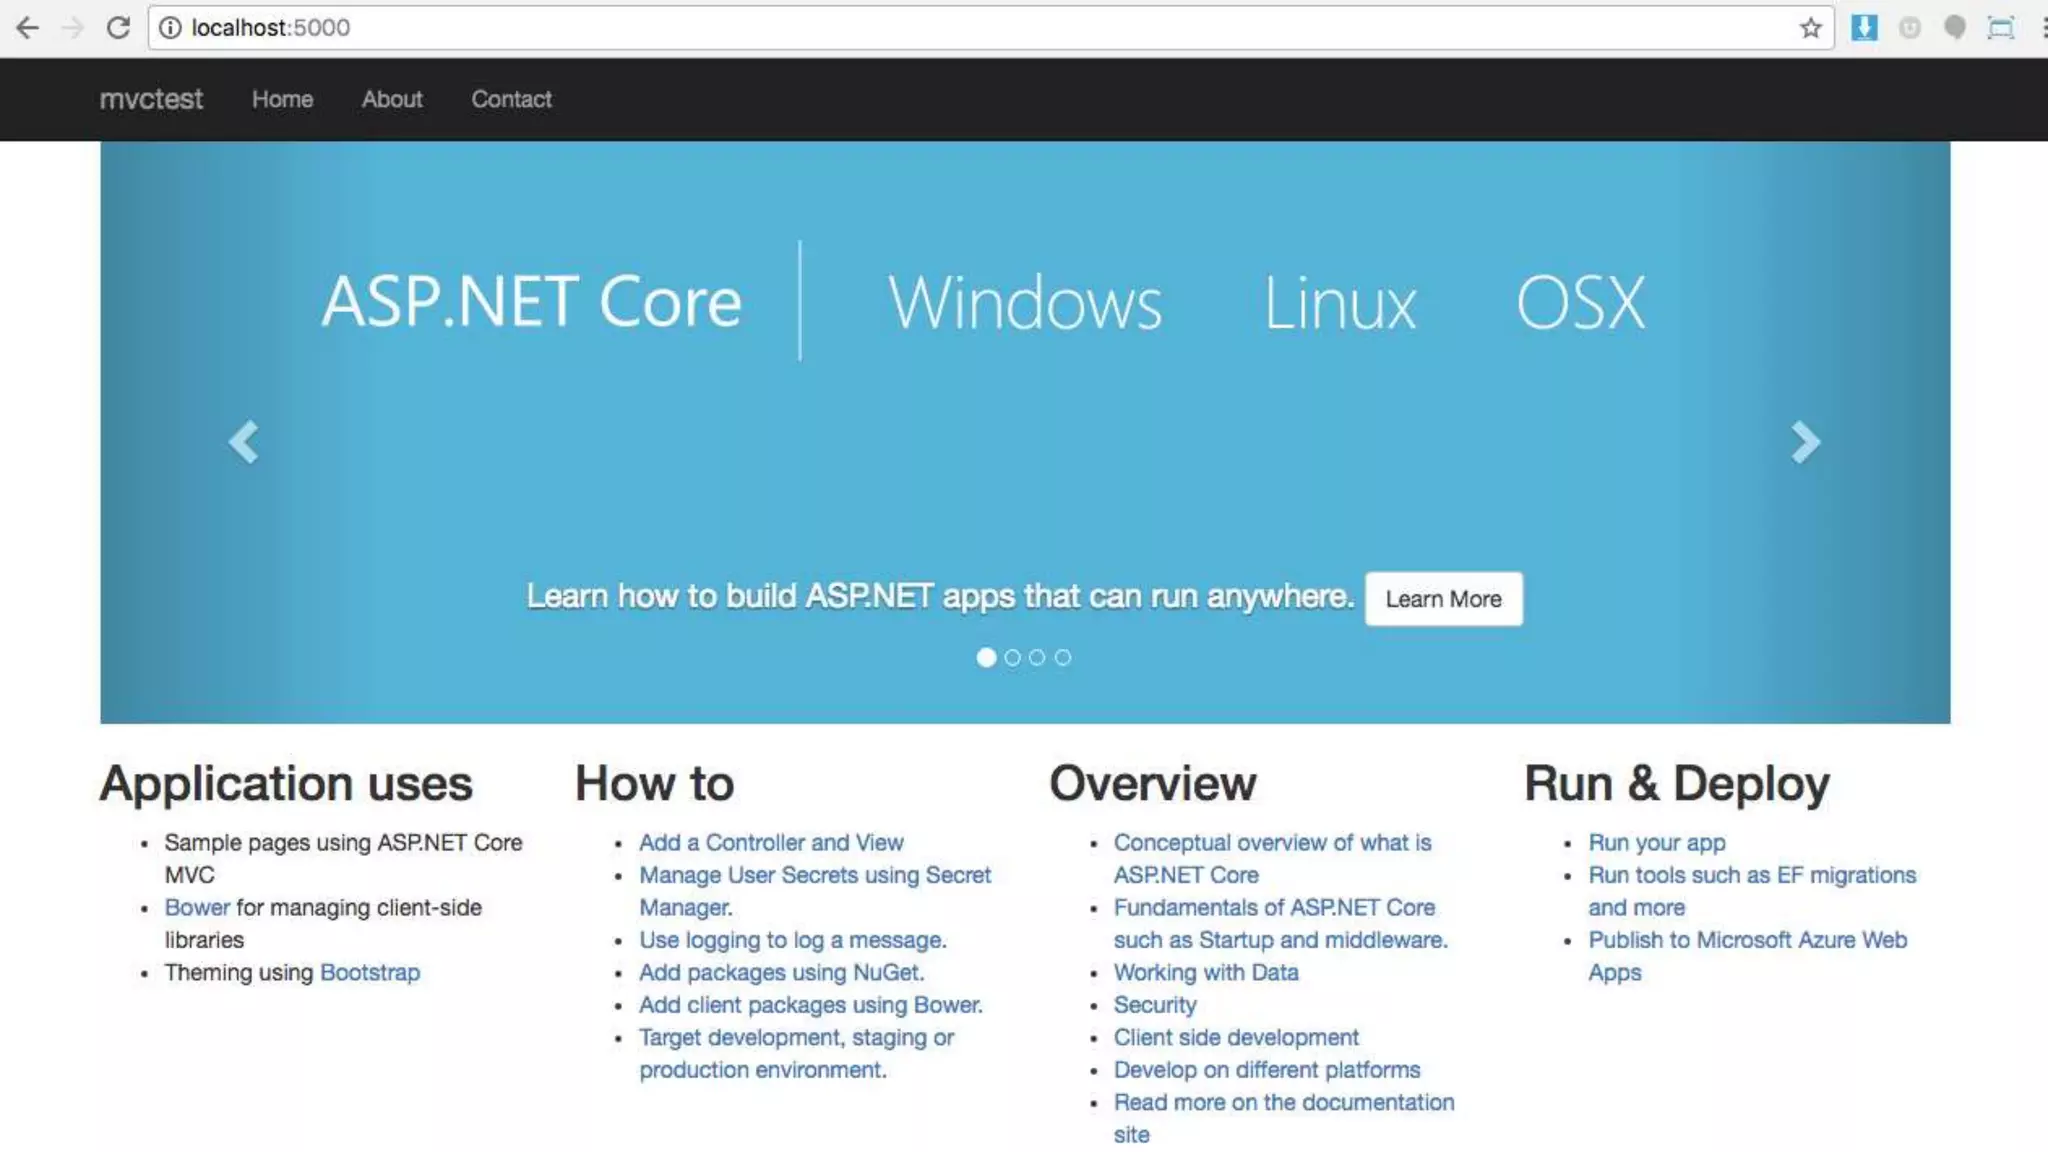
Task: Select the fourth carousel indicator dot
Action: tap(1063, 657)
